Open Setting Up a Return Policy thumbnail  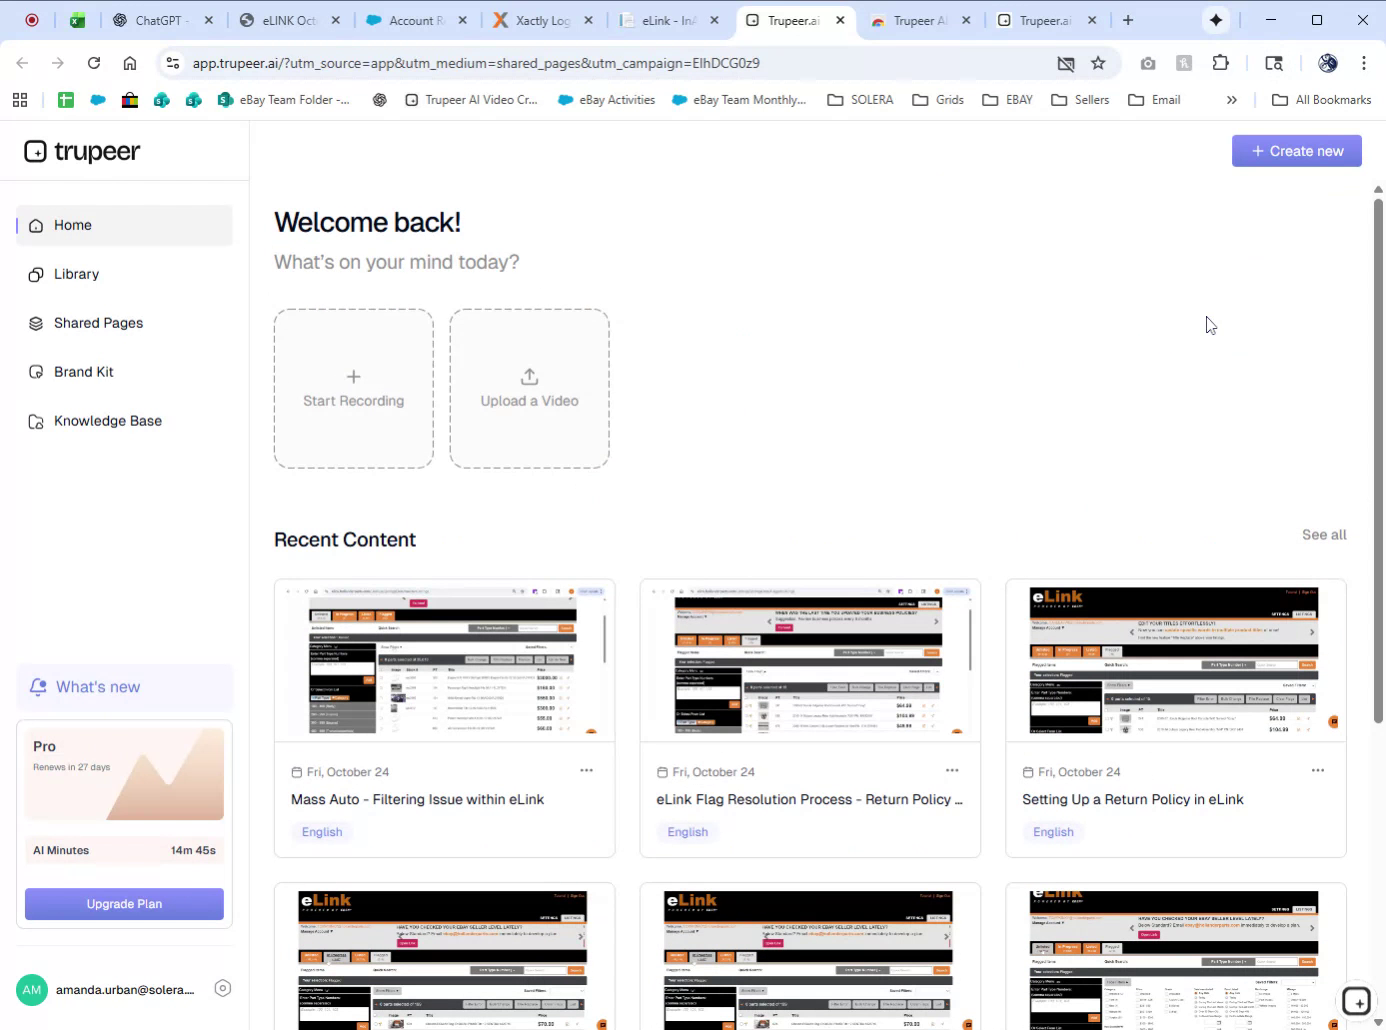1176,661
